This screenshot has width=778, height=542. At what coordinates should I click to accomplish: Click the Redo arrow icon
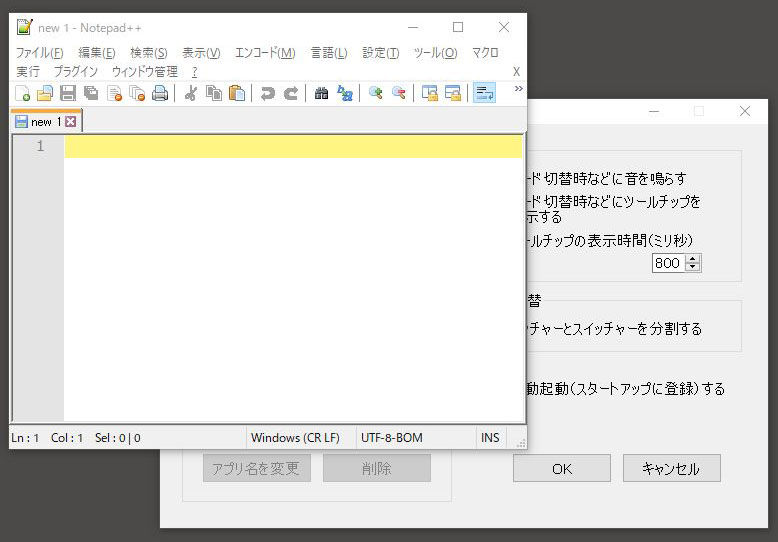point(291,93)
